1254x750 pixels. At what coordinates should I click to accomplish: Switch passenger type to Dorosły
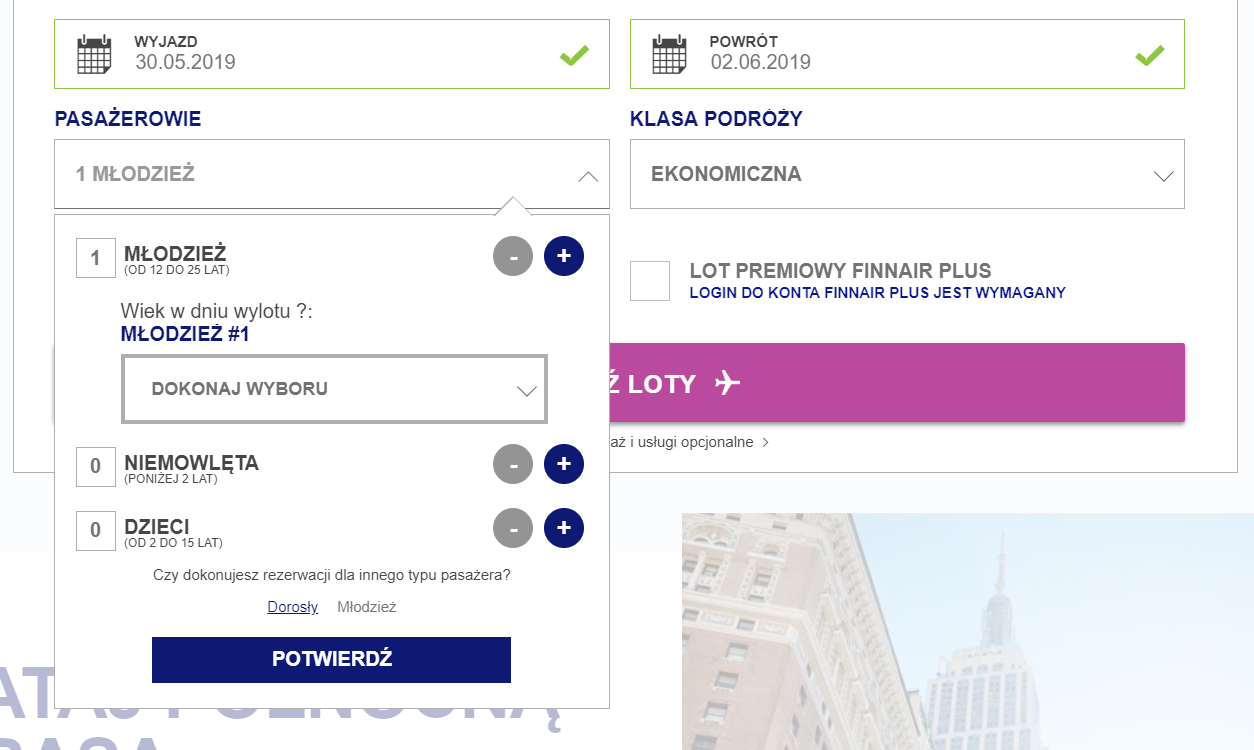tap(292, 607)
